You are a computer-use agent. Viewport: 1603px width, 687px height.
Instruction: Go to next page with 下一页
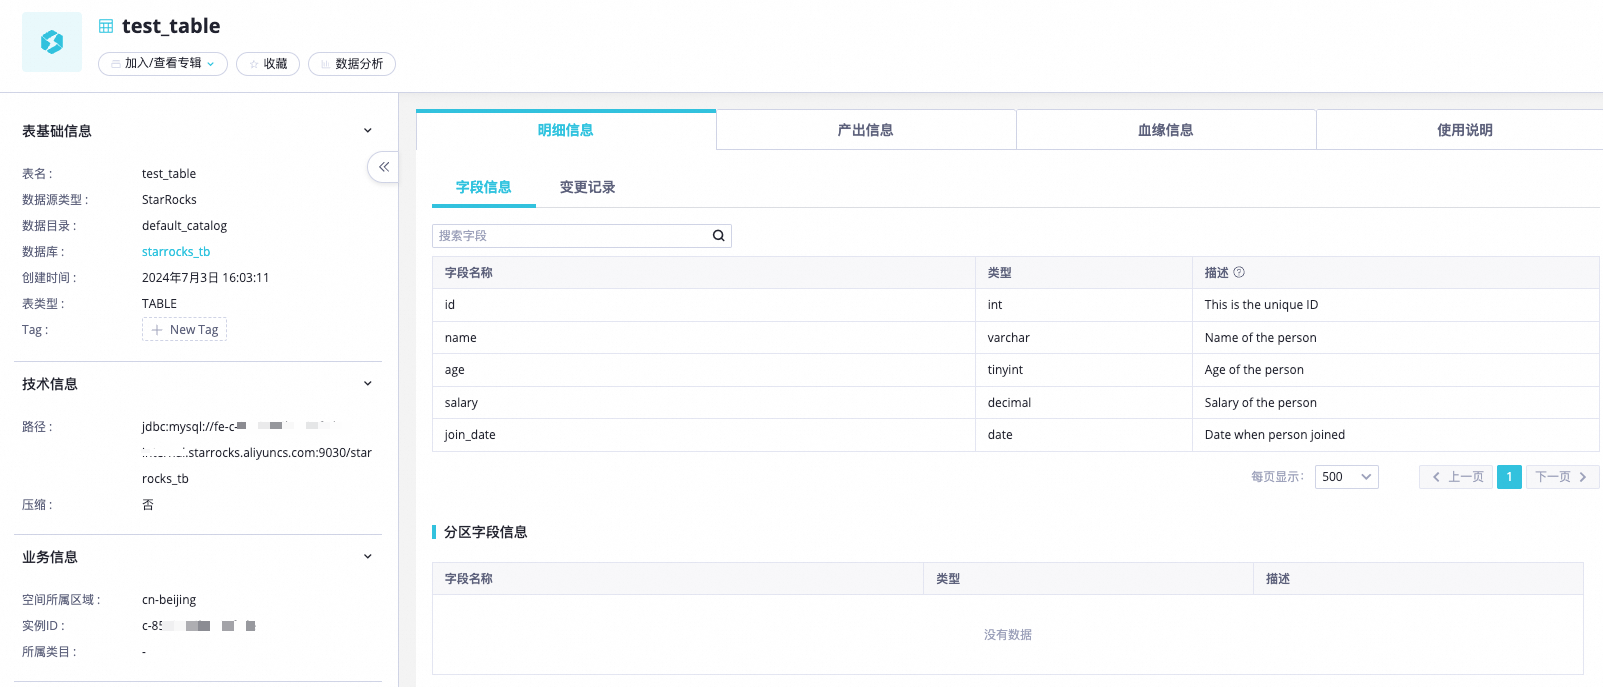click(x=1563, y=477)
